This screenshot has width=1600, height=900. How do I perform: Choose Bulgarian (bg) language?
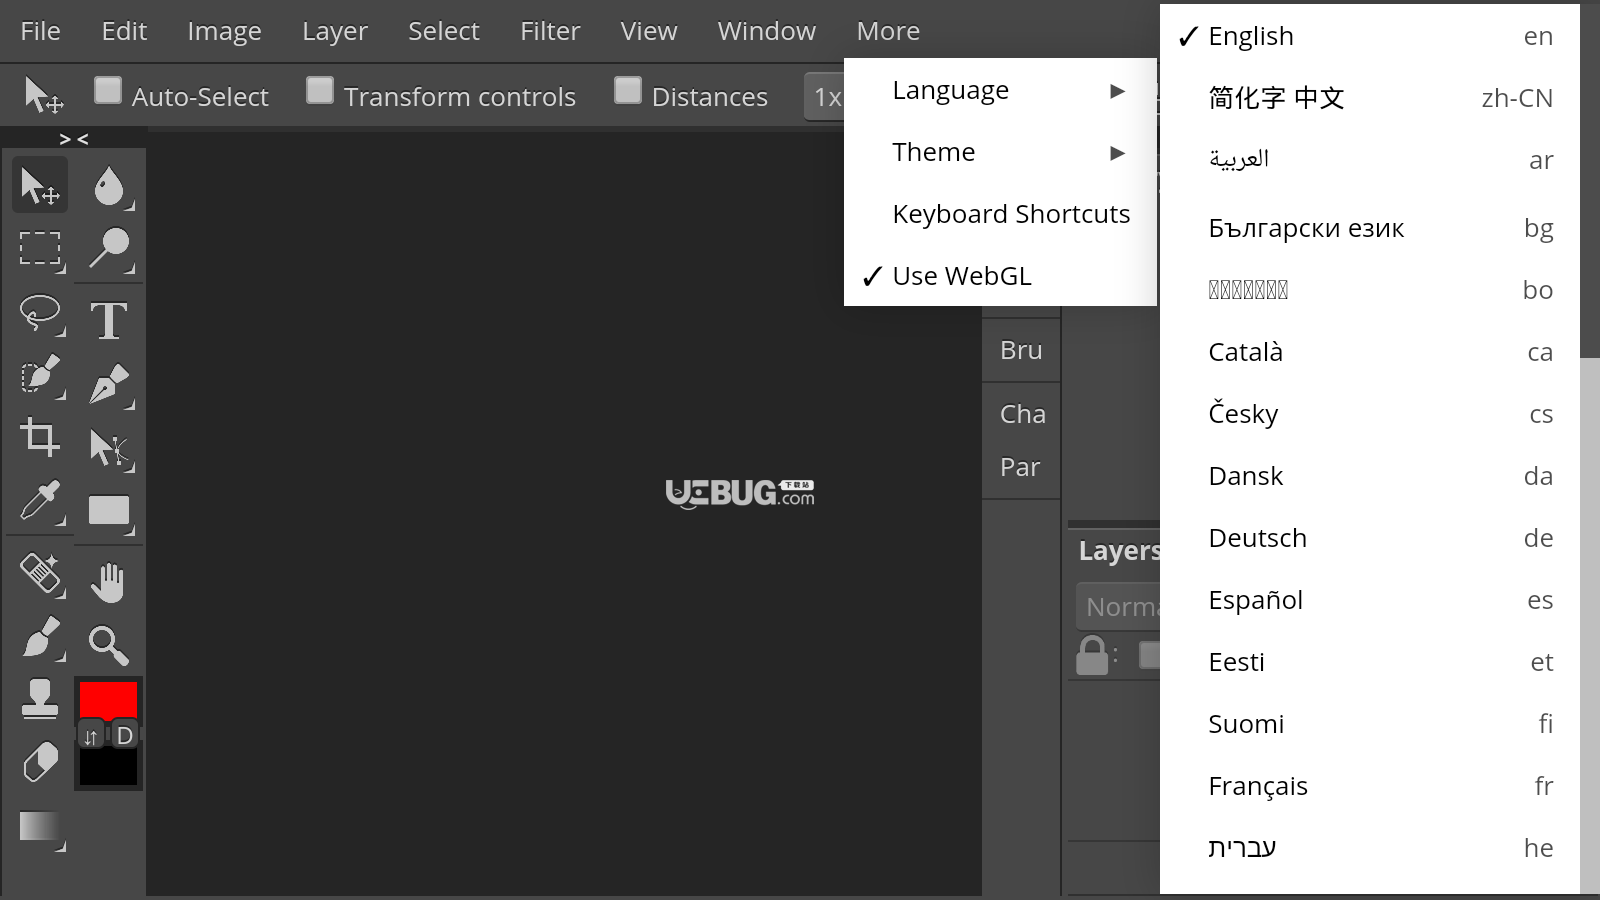[x=1370, y=228]
